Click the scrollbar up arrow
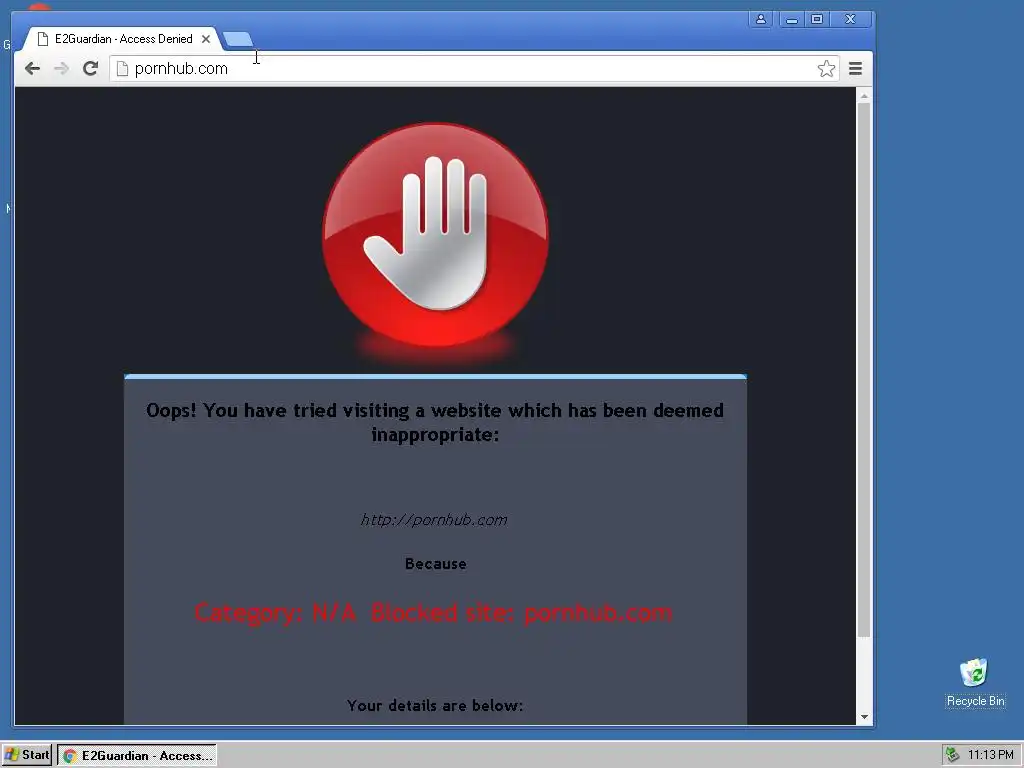This screenshot has width=1024, height=768. coord(864,96)
